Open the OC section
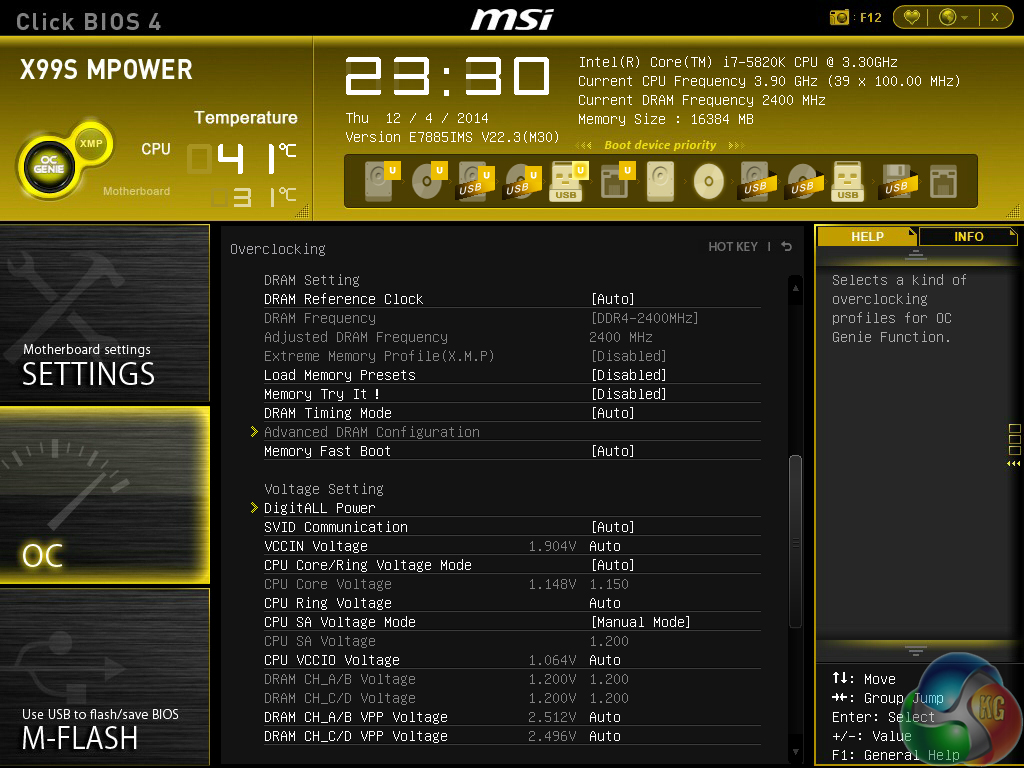This screenshot has height=768, width=1024. (x=104, y=495)
